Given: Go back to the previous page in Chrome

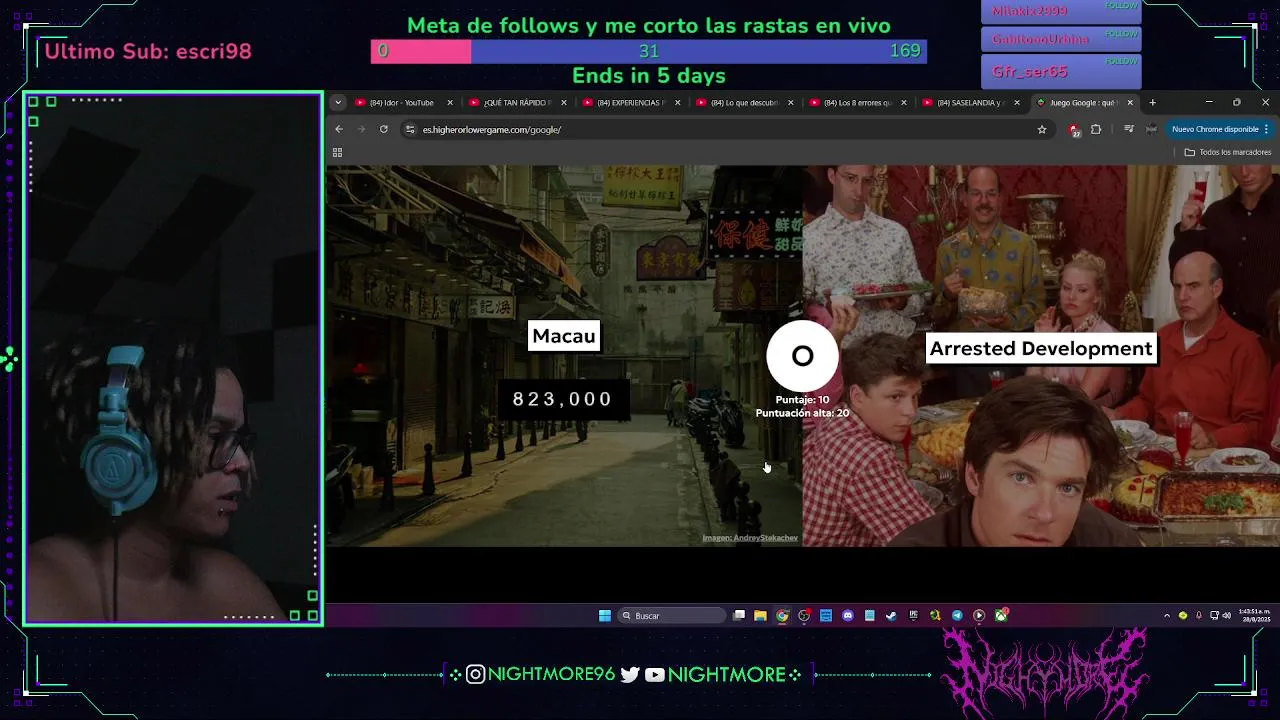Looking at the screenshot, I should tap(339, 129).
